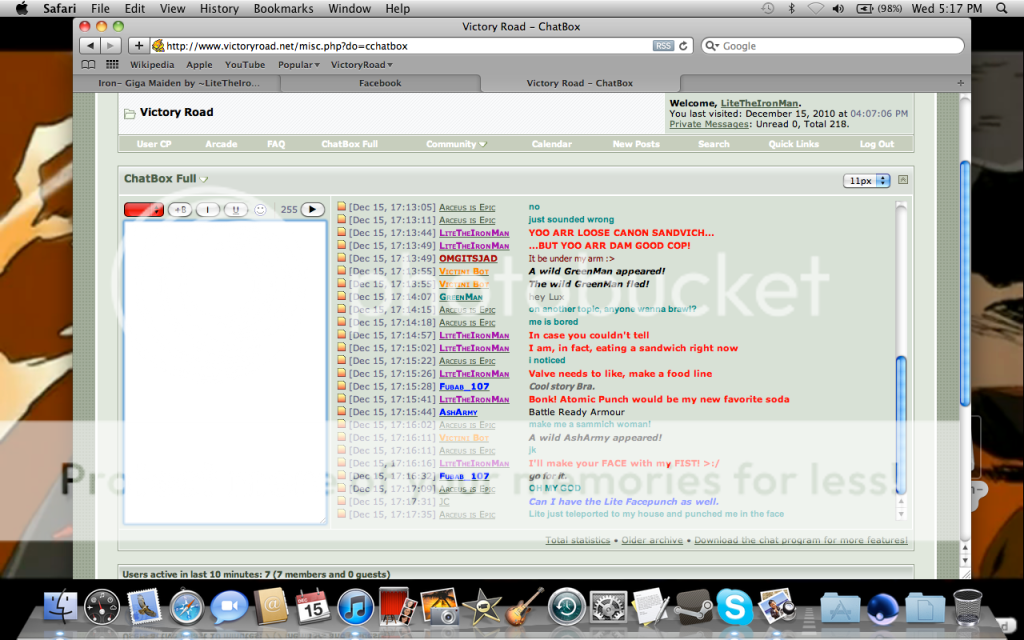Open Steam from the dock
The image size is (1024, 640).
point(692,607)
